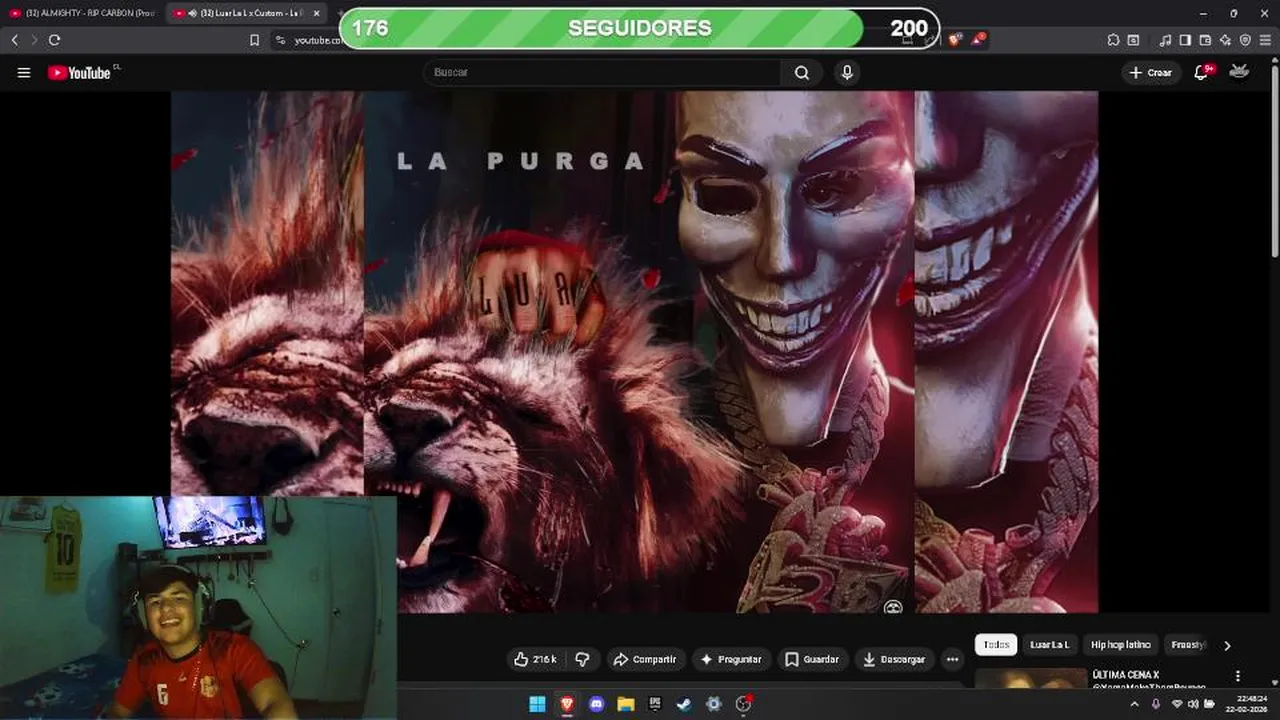
Task: Open OBS Studio from the taskbar
Action: [x=743, y=704]
